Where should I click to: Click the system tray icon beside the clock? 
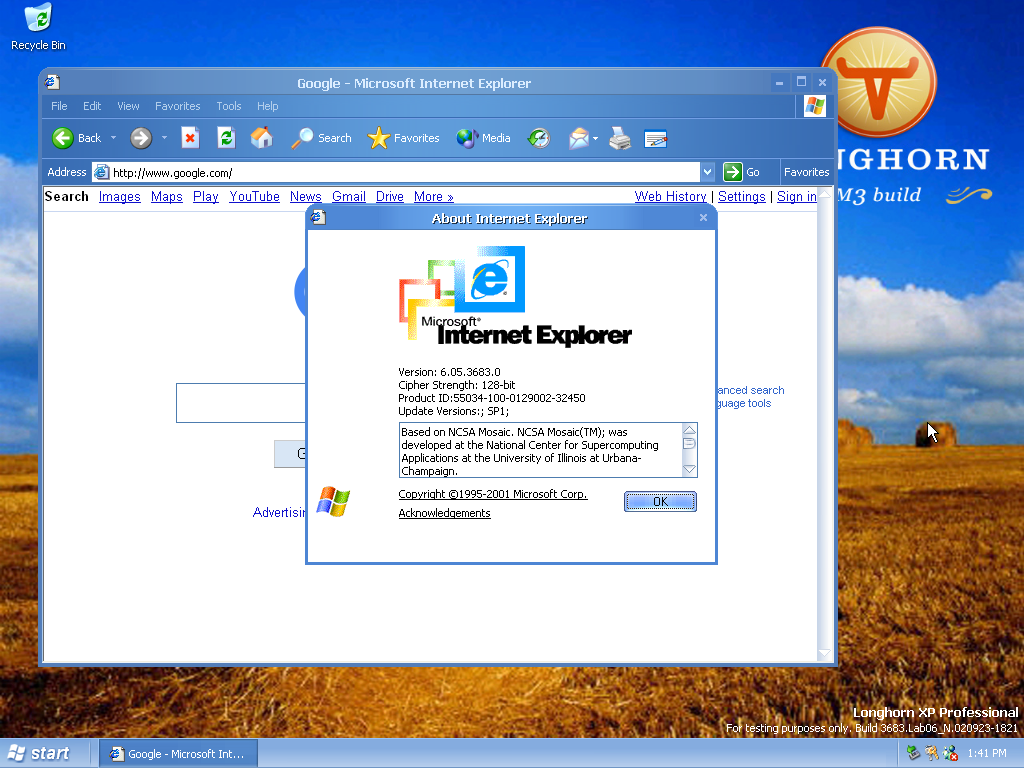pos(951,753)
